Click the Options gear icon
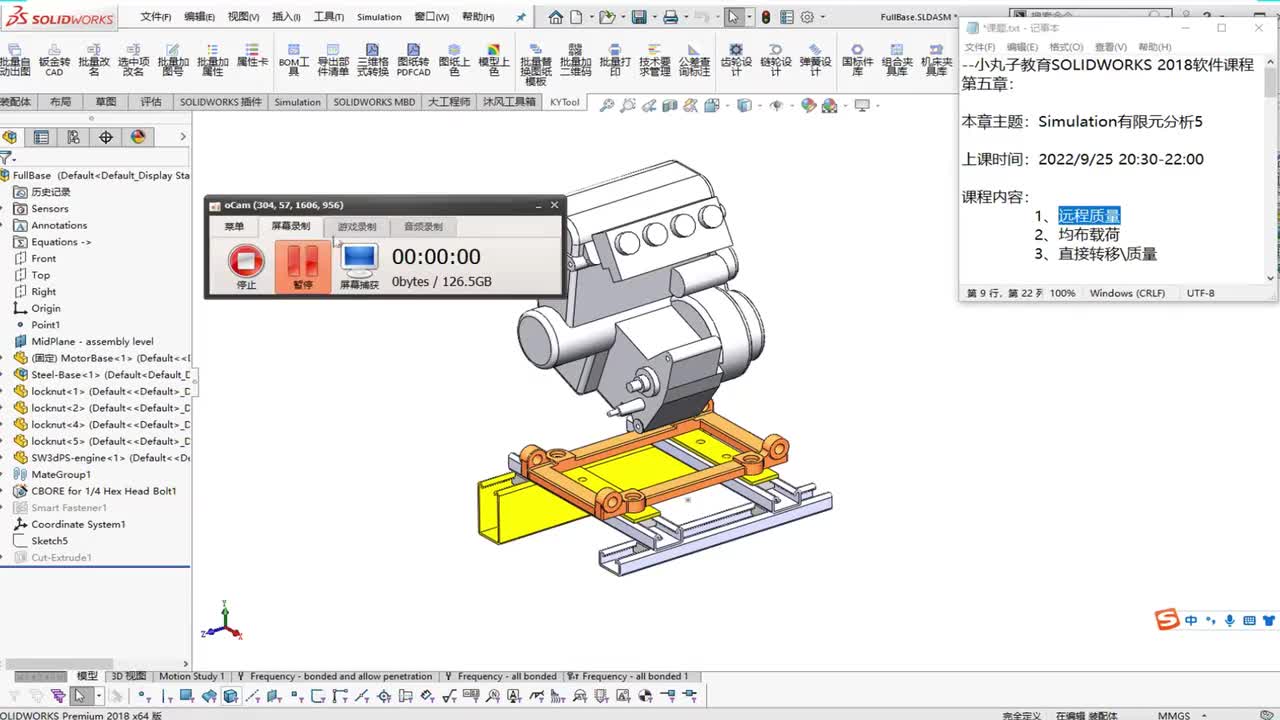 coord(807,17)
